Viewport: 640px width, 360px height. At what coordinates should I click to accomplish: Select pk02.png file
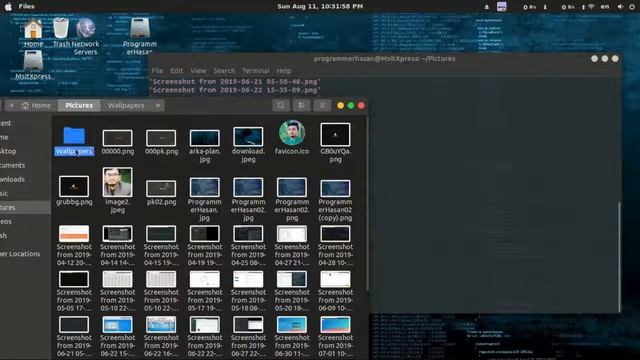coord(161,189)
